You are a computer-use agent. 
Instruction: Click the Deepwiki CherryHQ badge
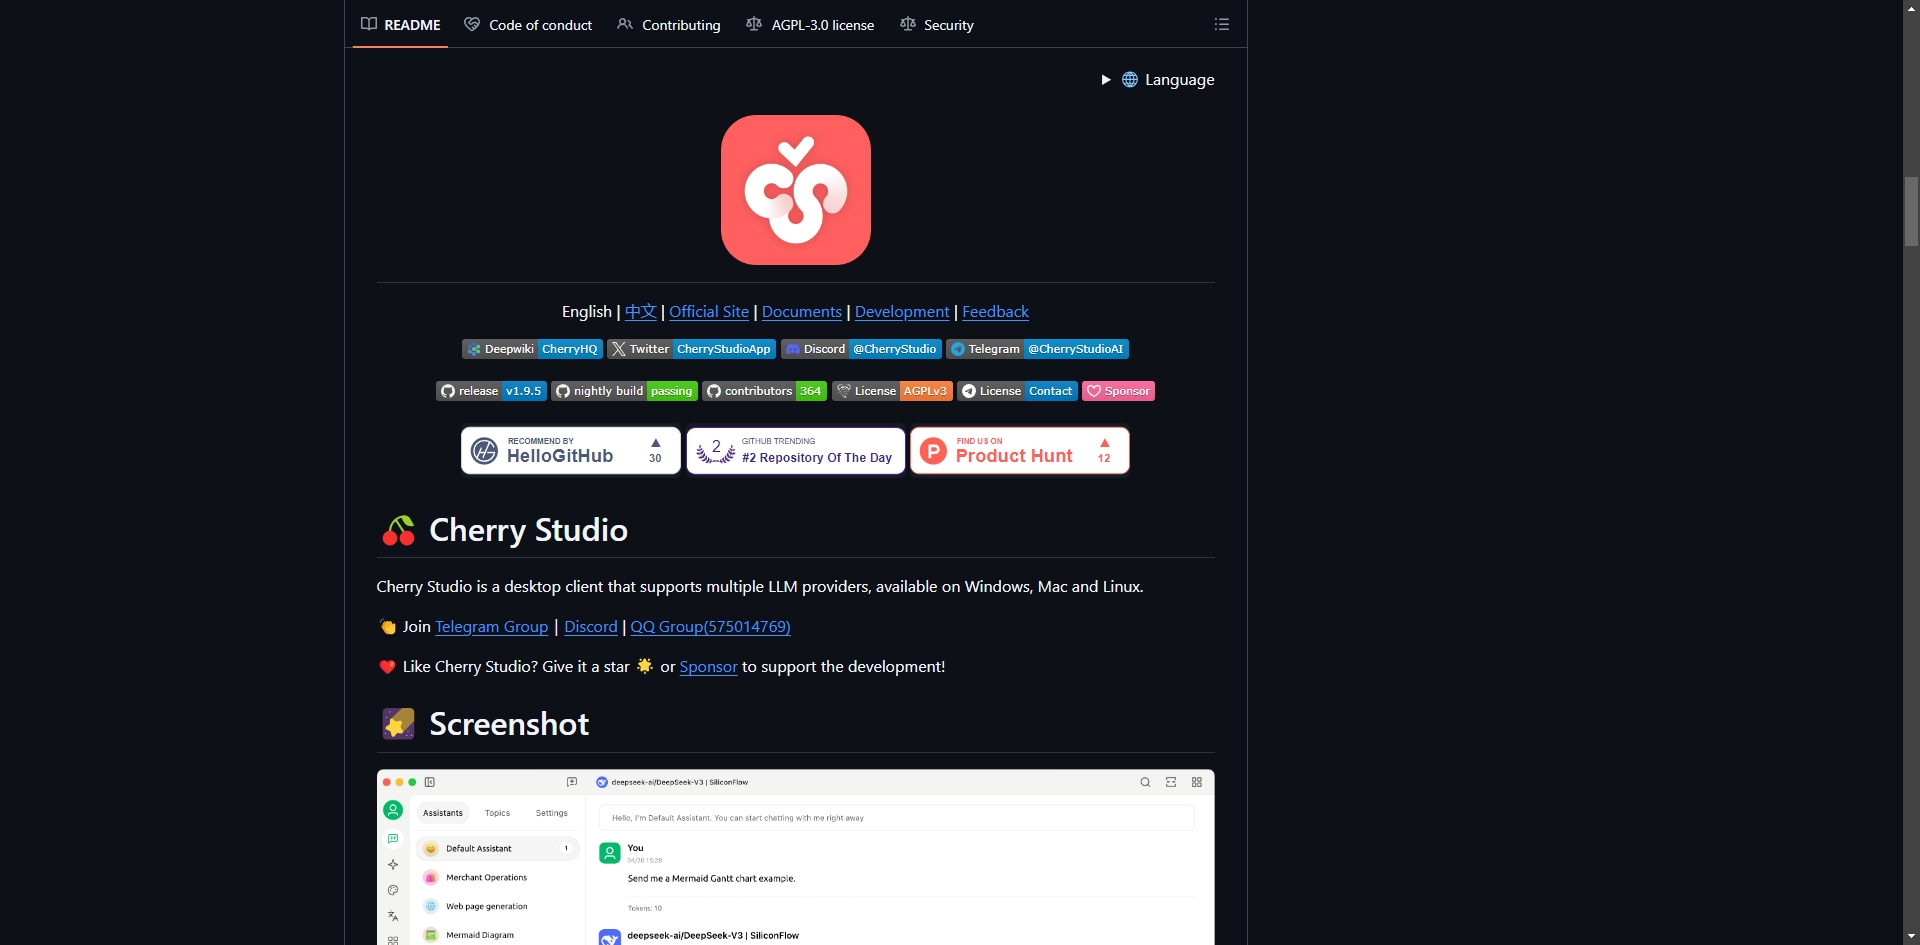(532, 349)
